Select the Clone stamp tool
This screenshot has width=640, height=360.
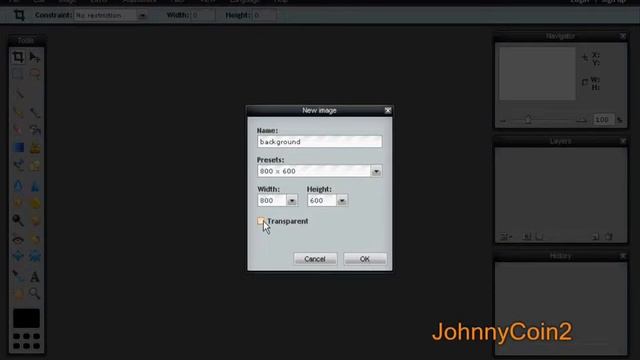35,147
